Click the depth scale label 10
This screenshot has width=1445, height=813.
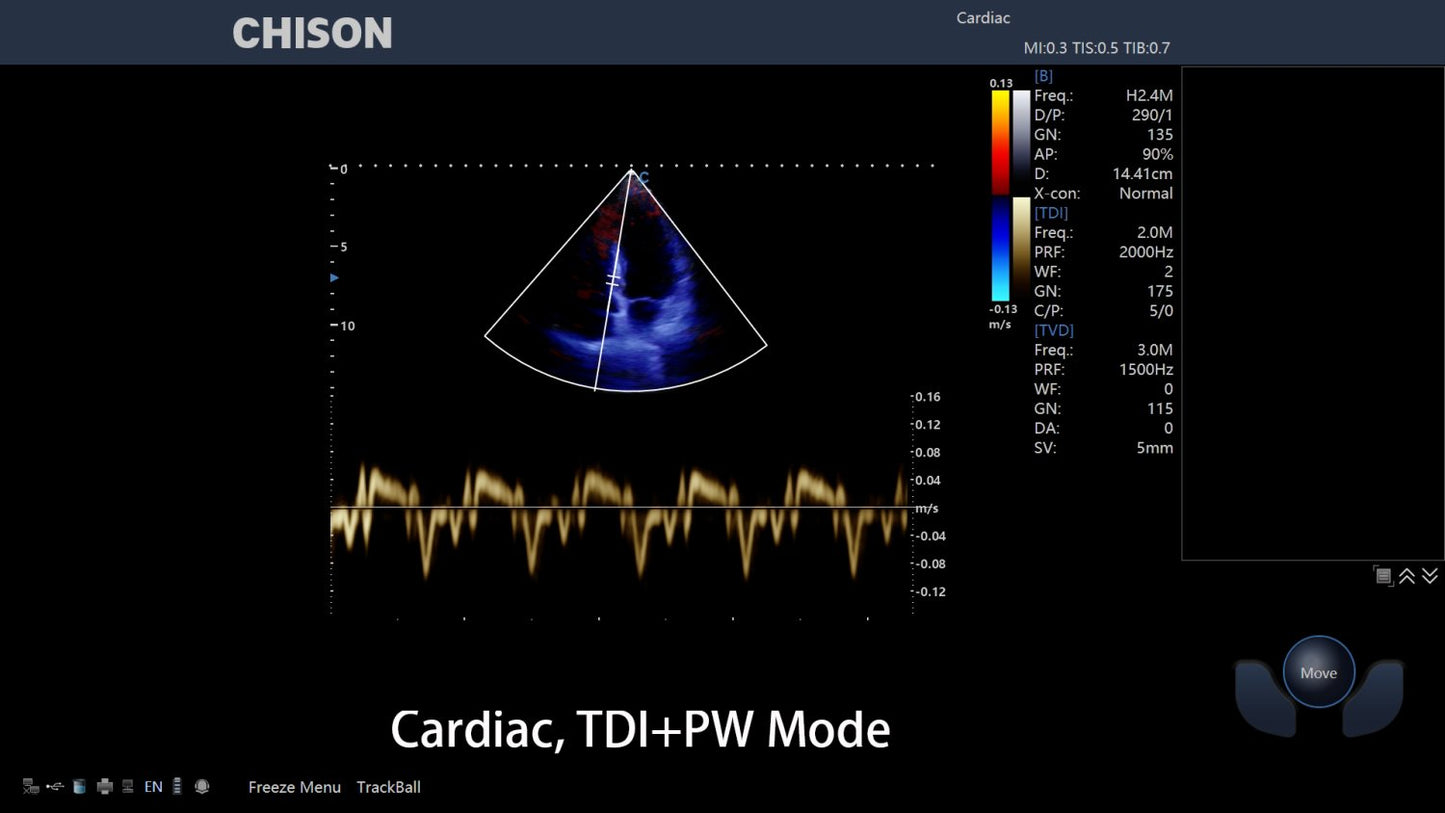(x=348, y=326)
